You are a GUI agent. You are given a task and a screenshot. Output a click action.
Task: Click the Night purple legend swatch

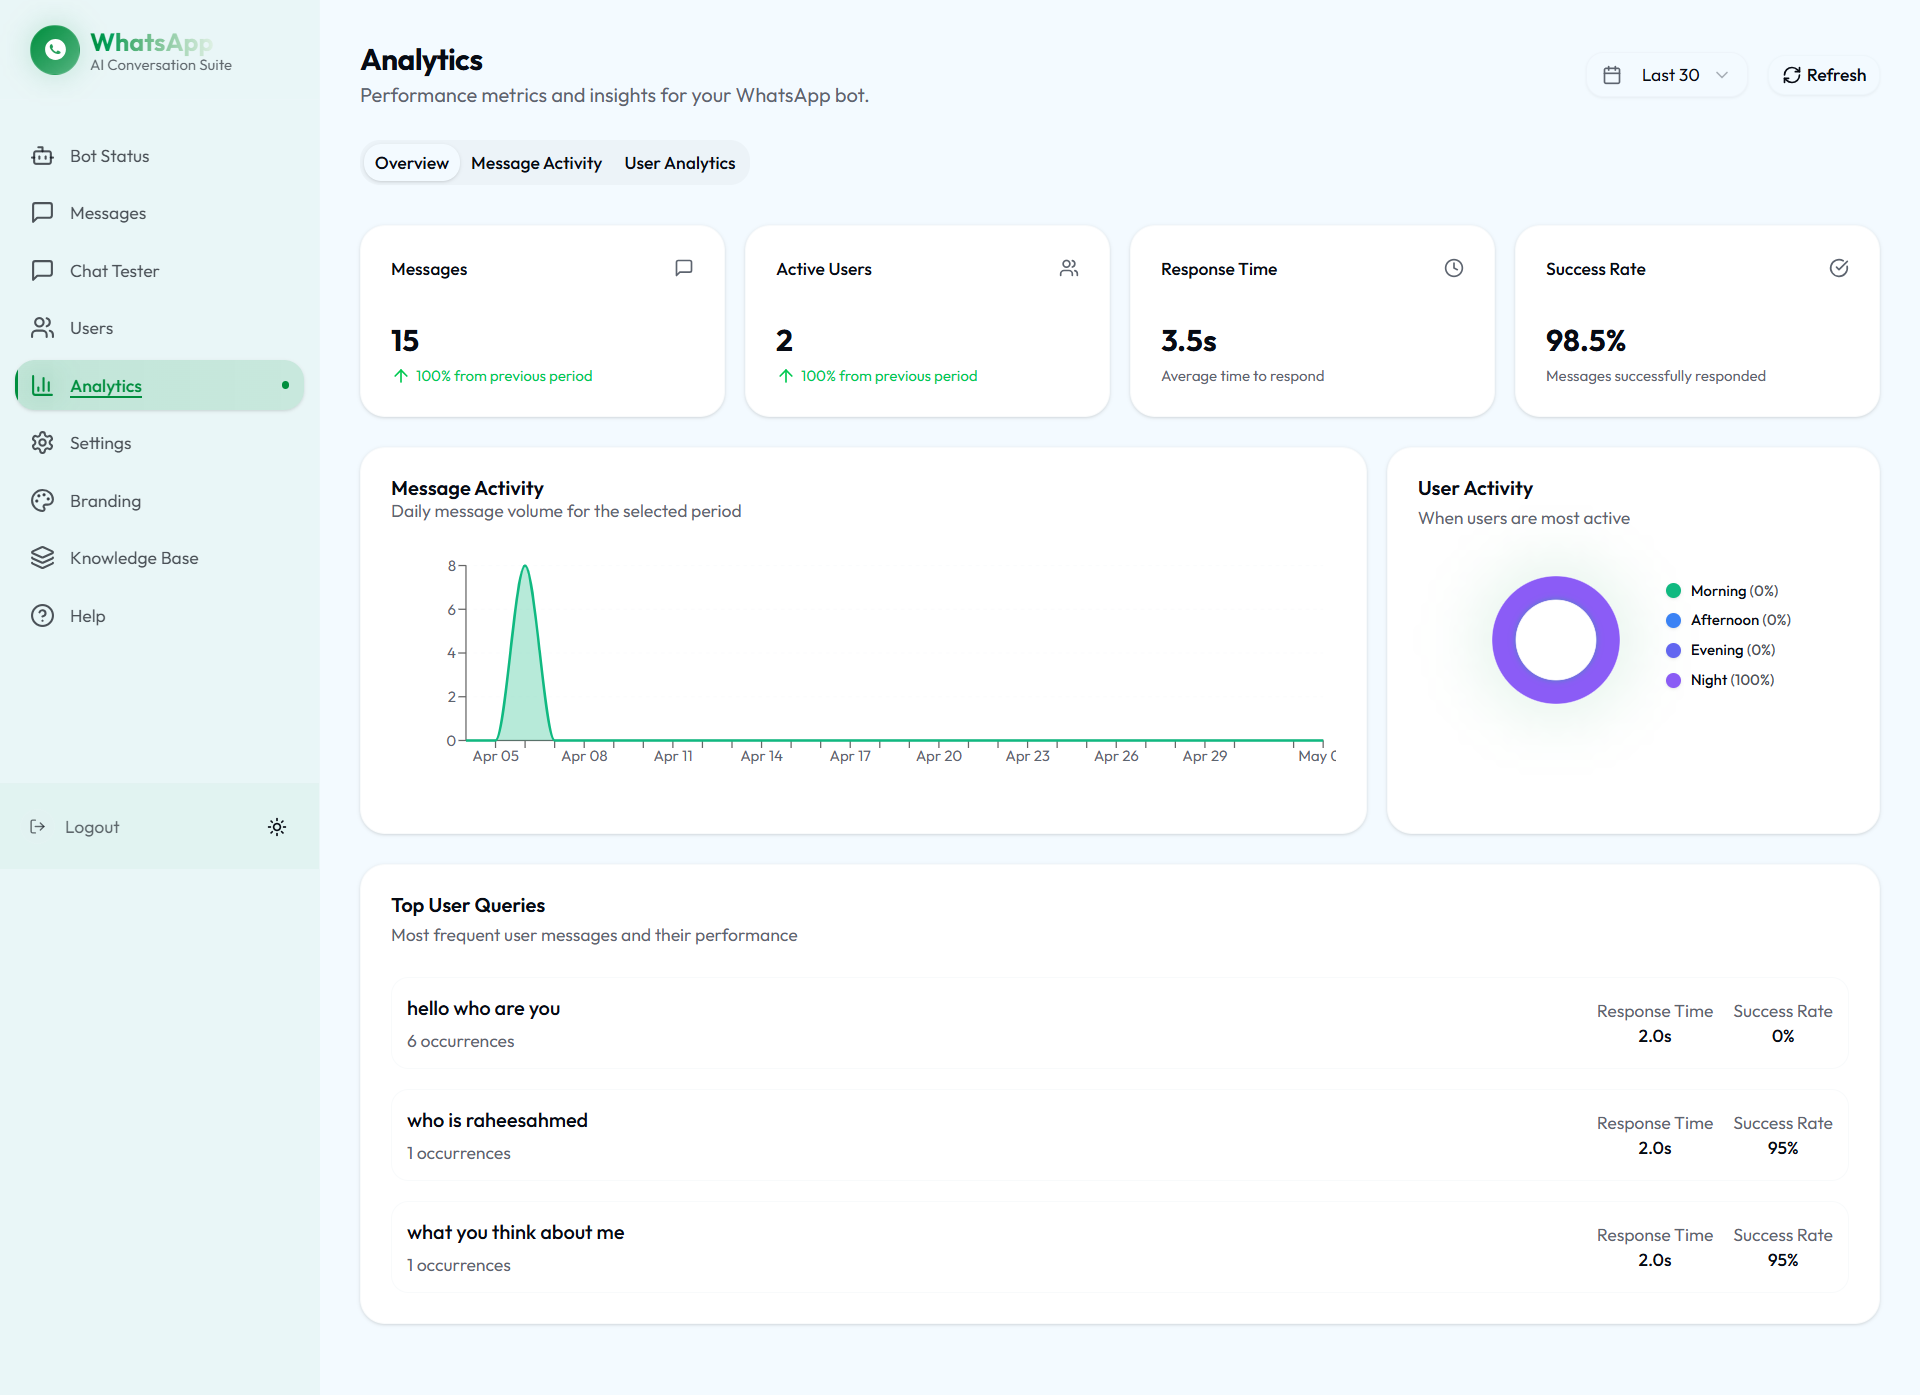pos(1673,680)
